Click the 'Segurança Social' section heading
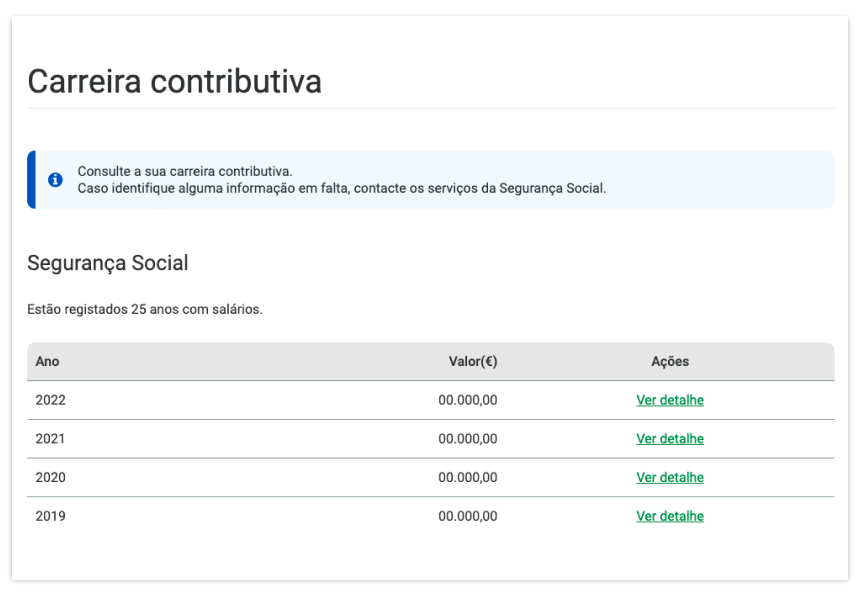 tap(108, 263)
